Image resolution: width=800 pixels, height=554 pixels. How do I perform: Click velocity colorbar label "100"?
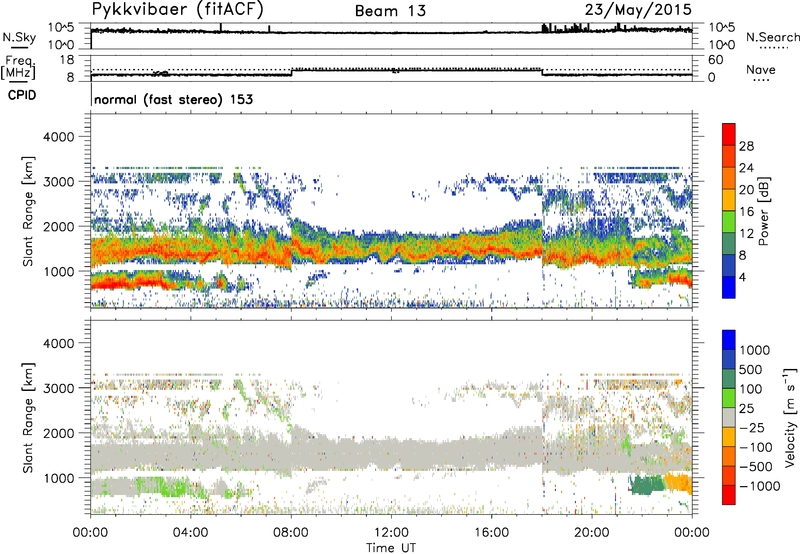751,389
